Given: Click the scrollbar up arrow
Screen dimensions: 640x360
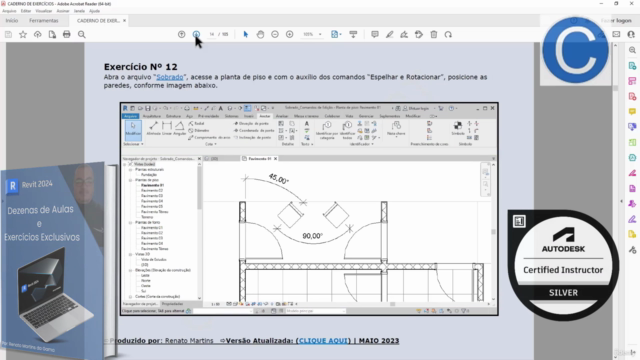Looking at the screenshot, I should coord(616,46).
